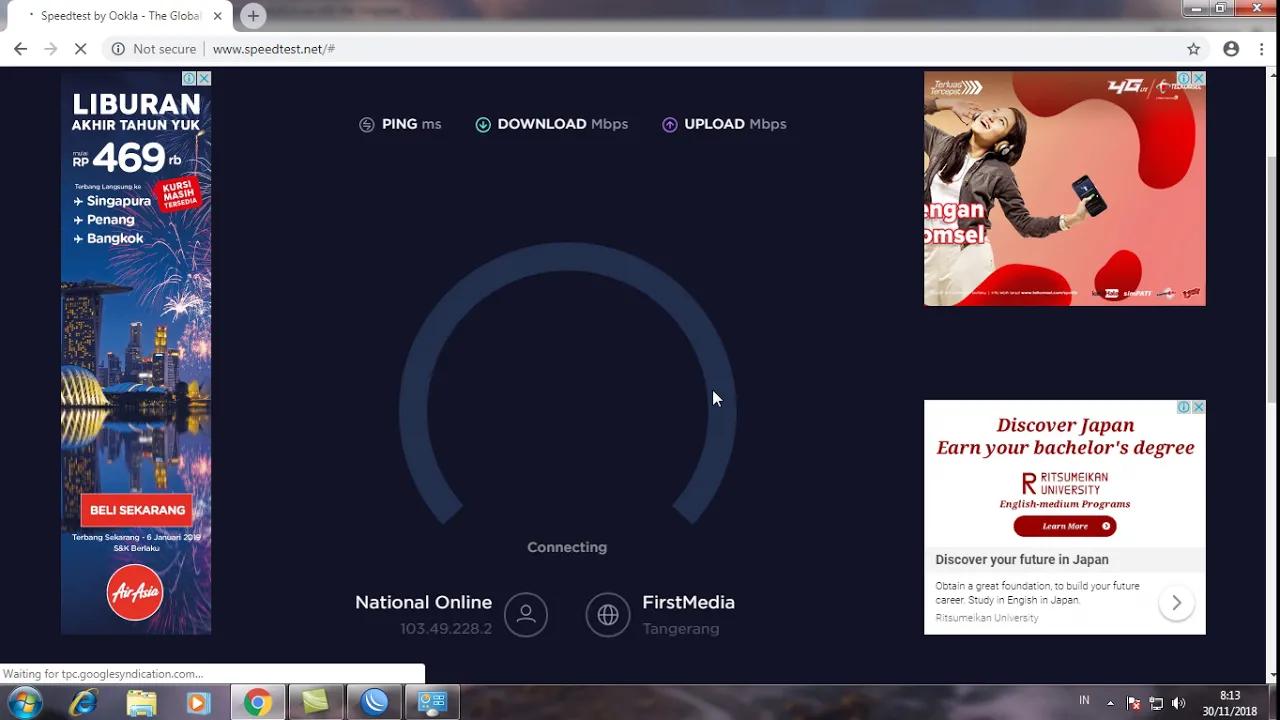Click the network icon in the system tray

click(x=1156, y=703)
